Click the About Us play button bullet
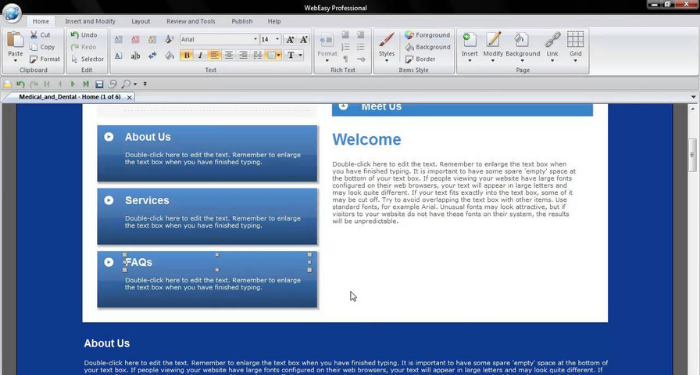The height and width of the screenshot is (375, 700). click(x=109, y=137)
